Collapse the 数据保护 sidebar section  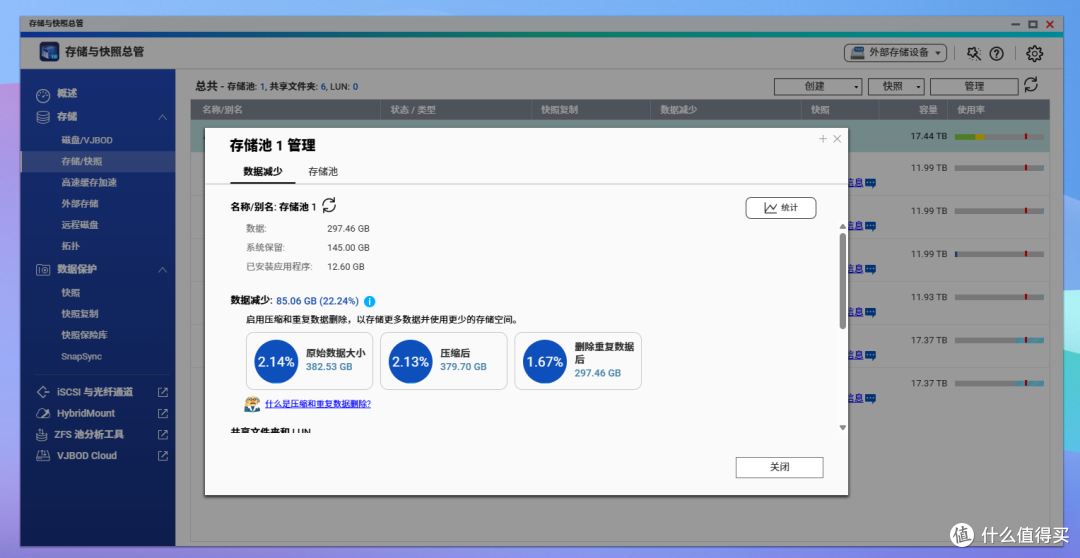[x=163, y=269]
